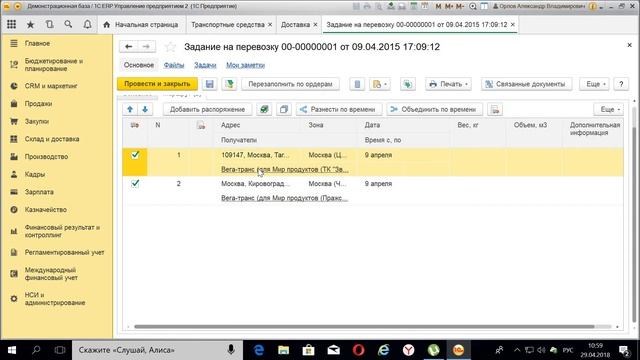Click Разнести по времени button
This screenshot has height=360, width=640.
[339, 109]
